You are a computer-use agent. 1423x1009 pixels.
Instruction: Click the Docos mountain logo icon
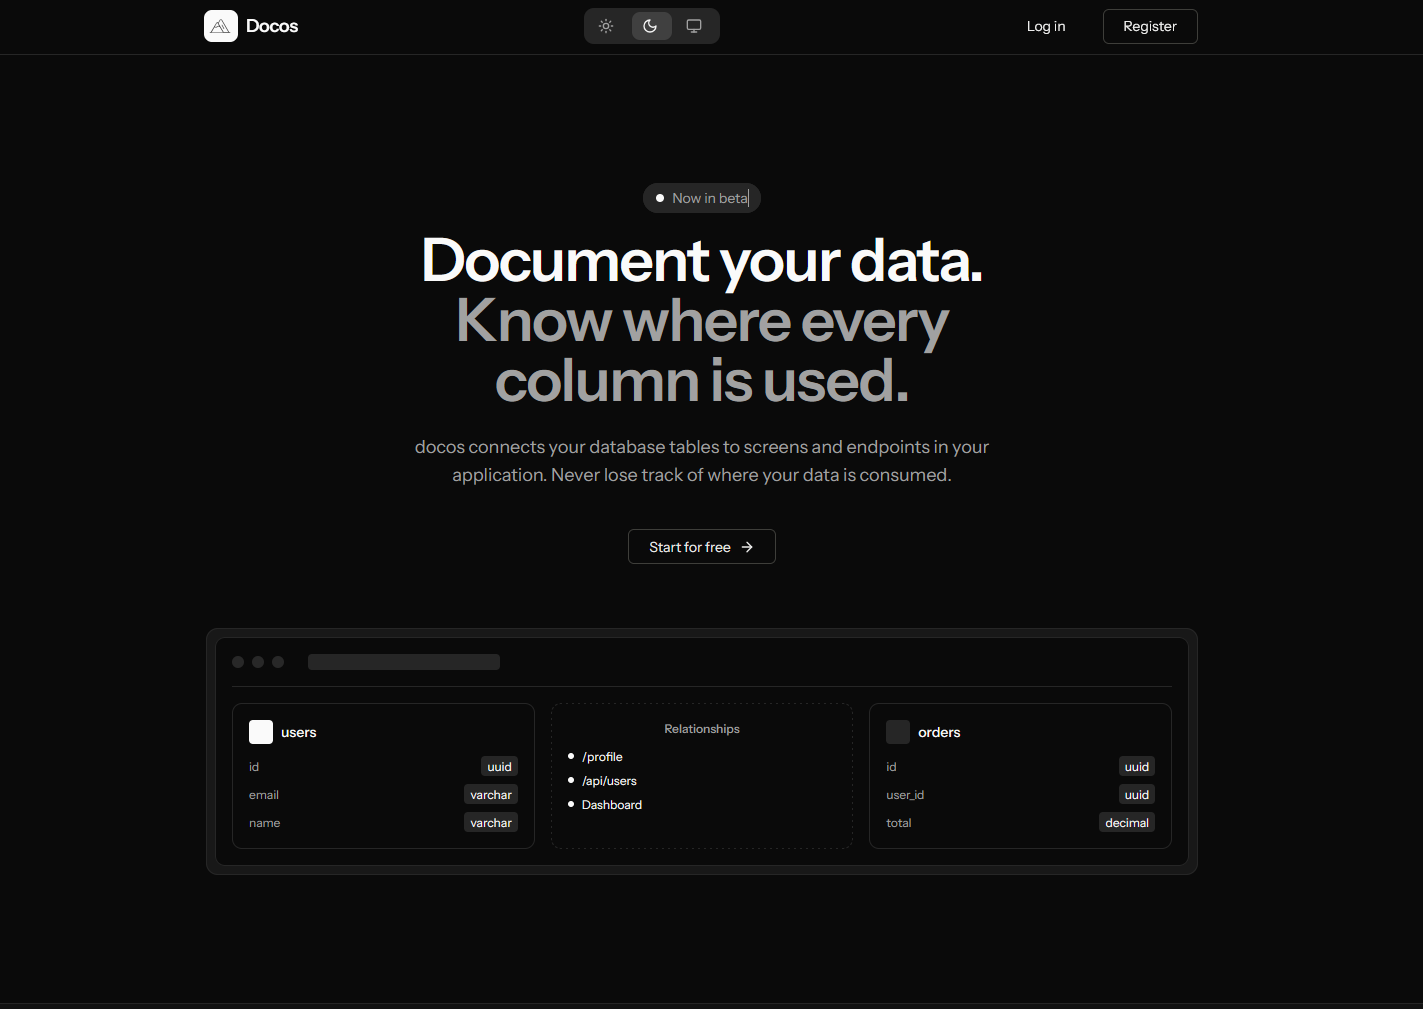pos(220,26)
